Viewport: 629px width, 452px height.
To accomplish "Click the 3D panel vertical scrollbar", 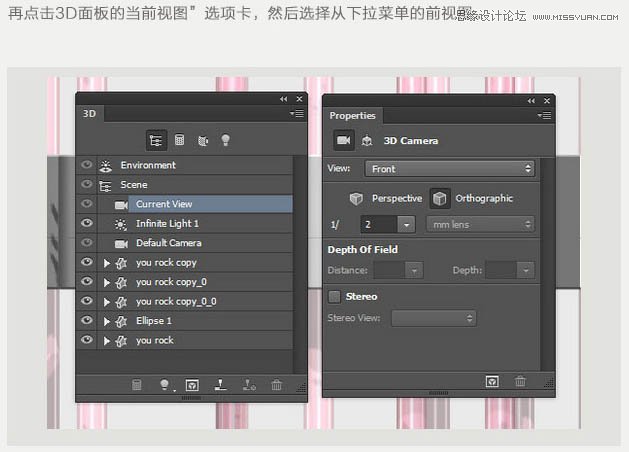I will click(300, 265).
